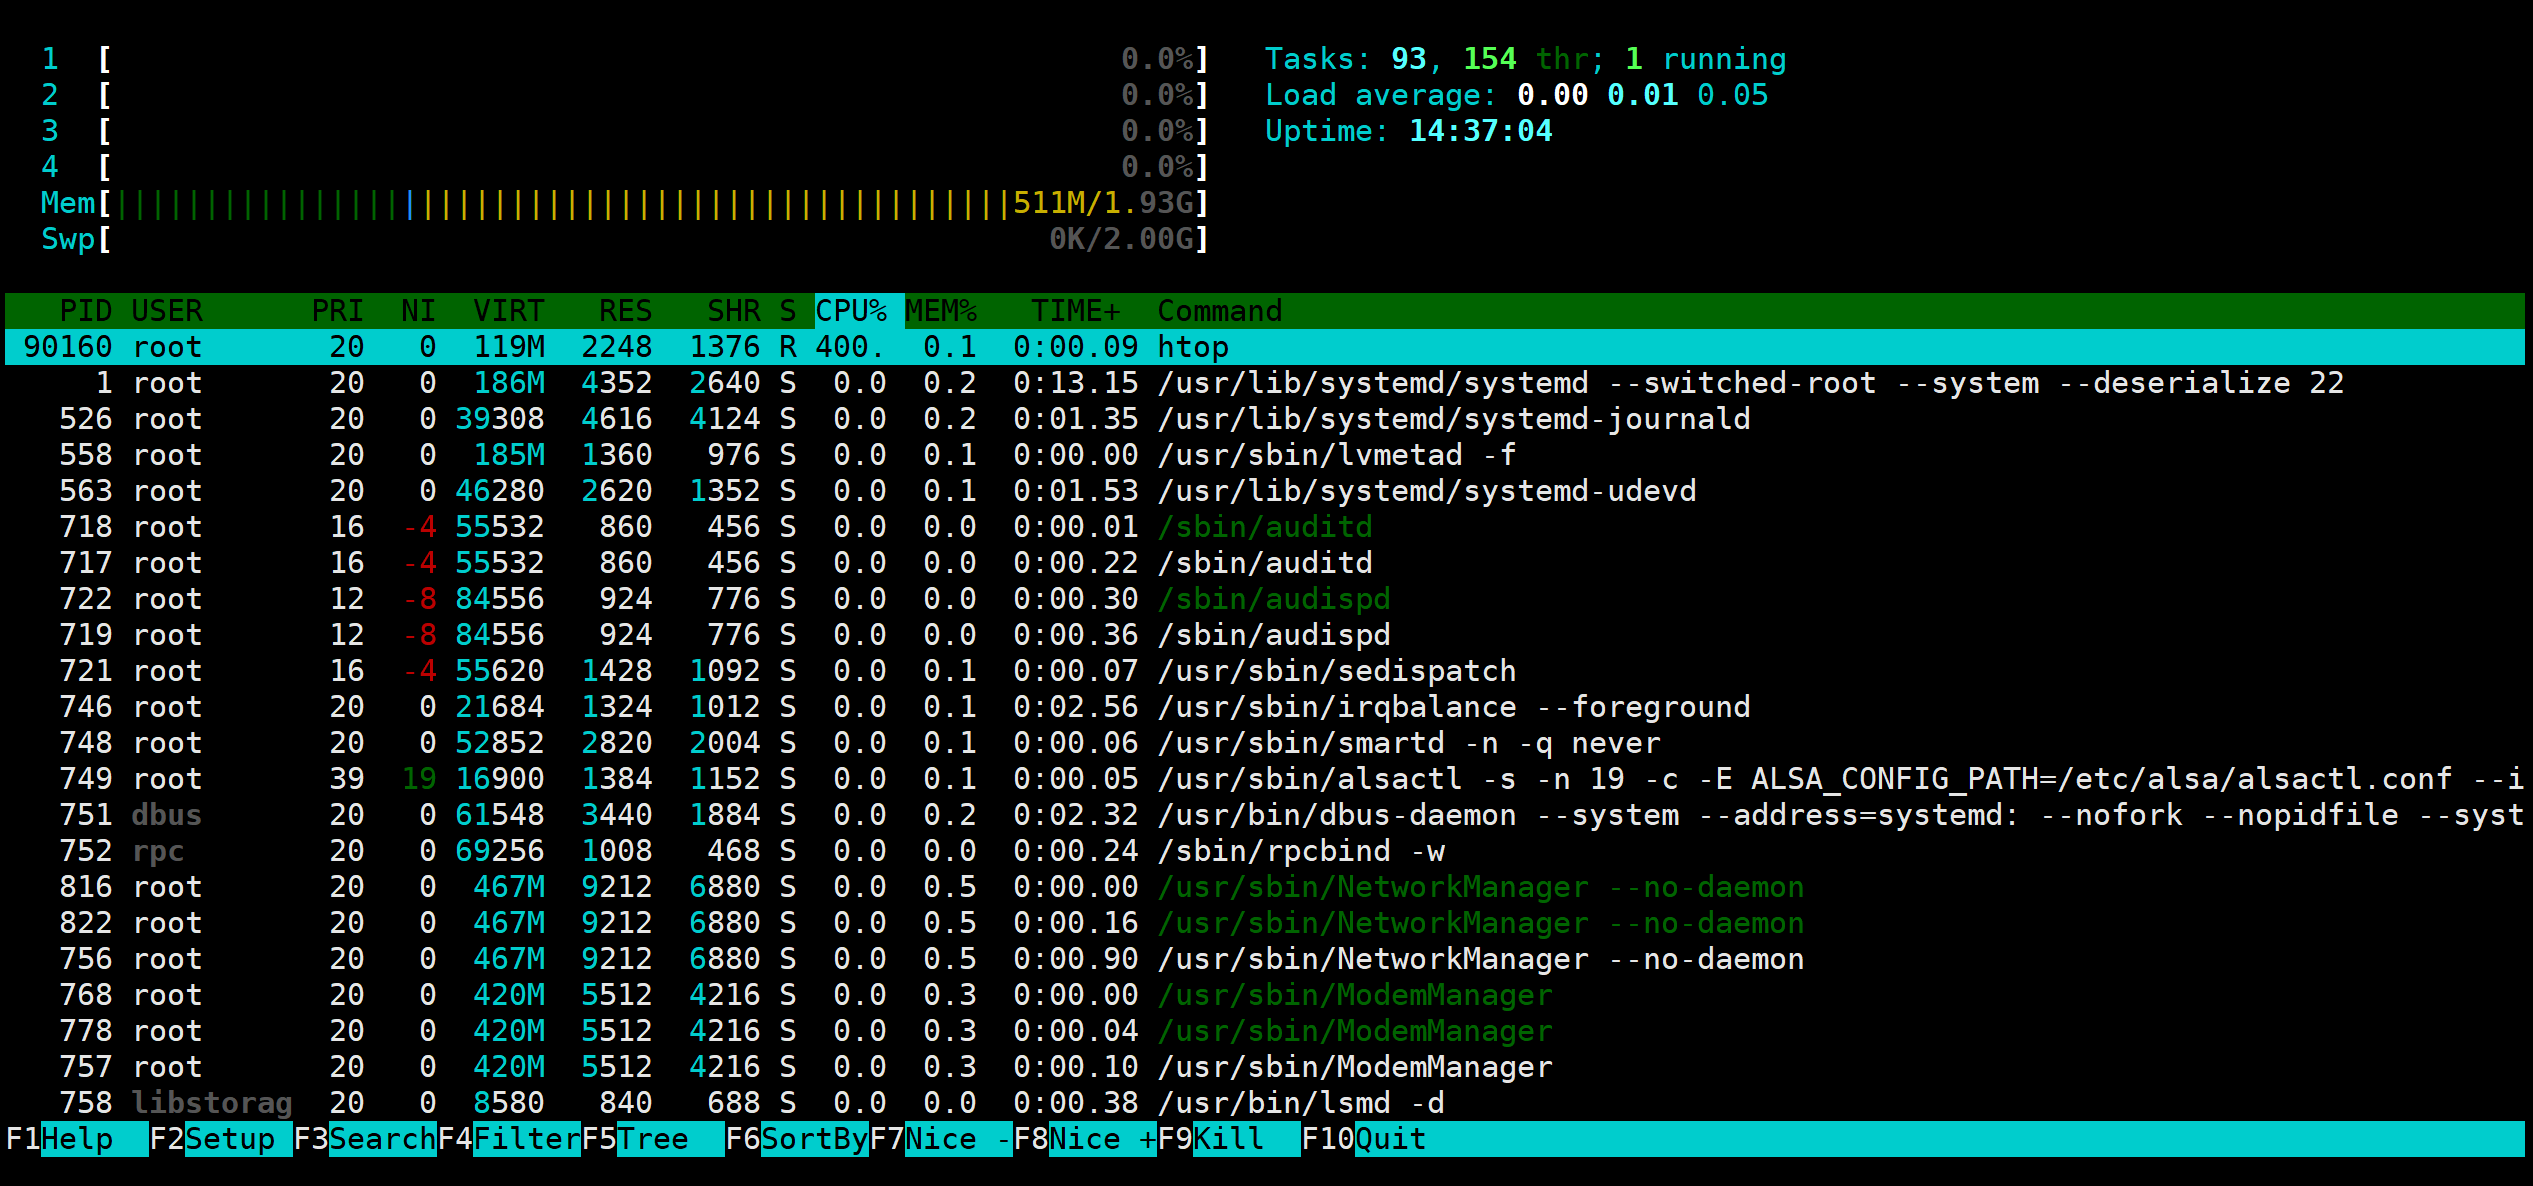Sort by the CPU% column header
This screenshot has width=2533, height=1186.
(x=851, y=311)
